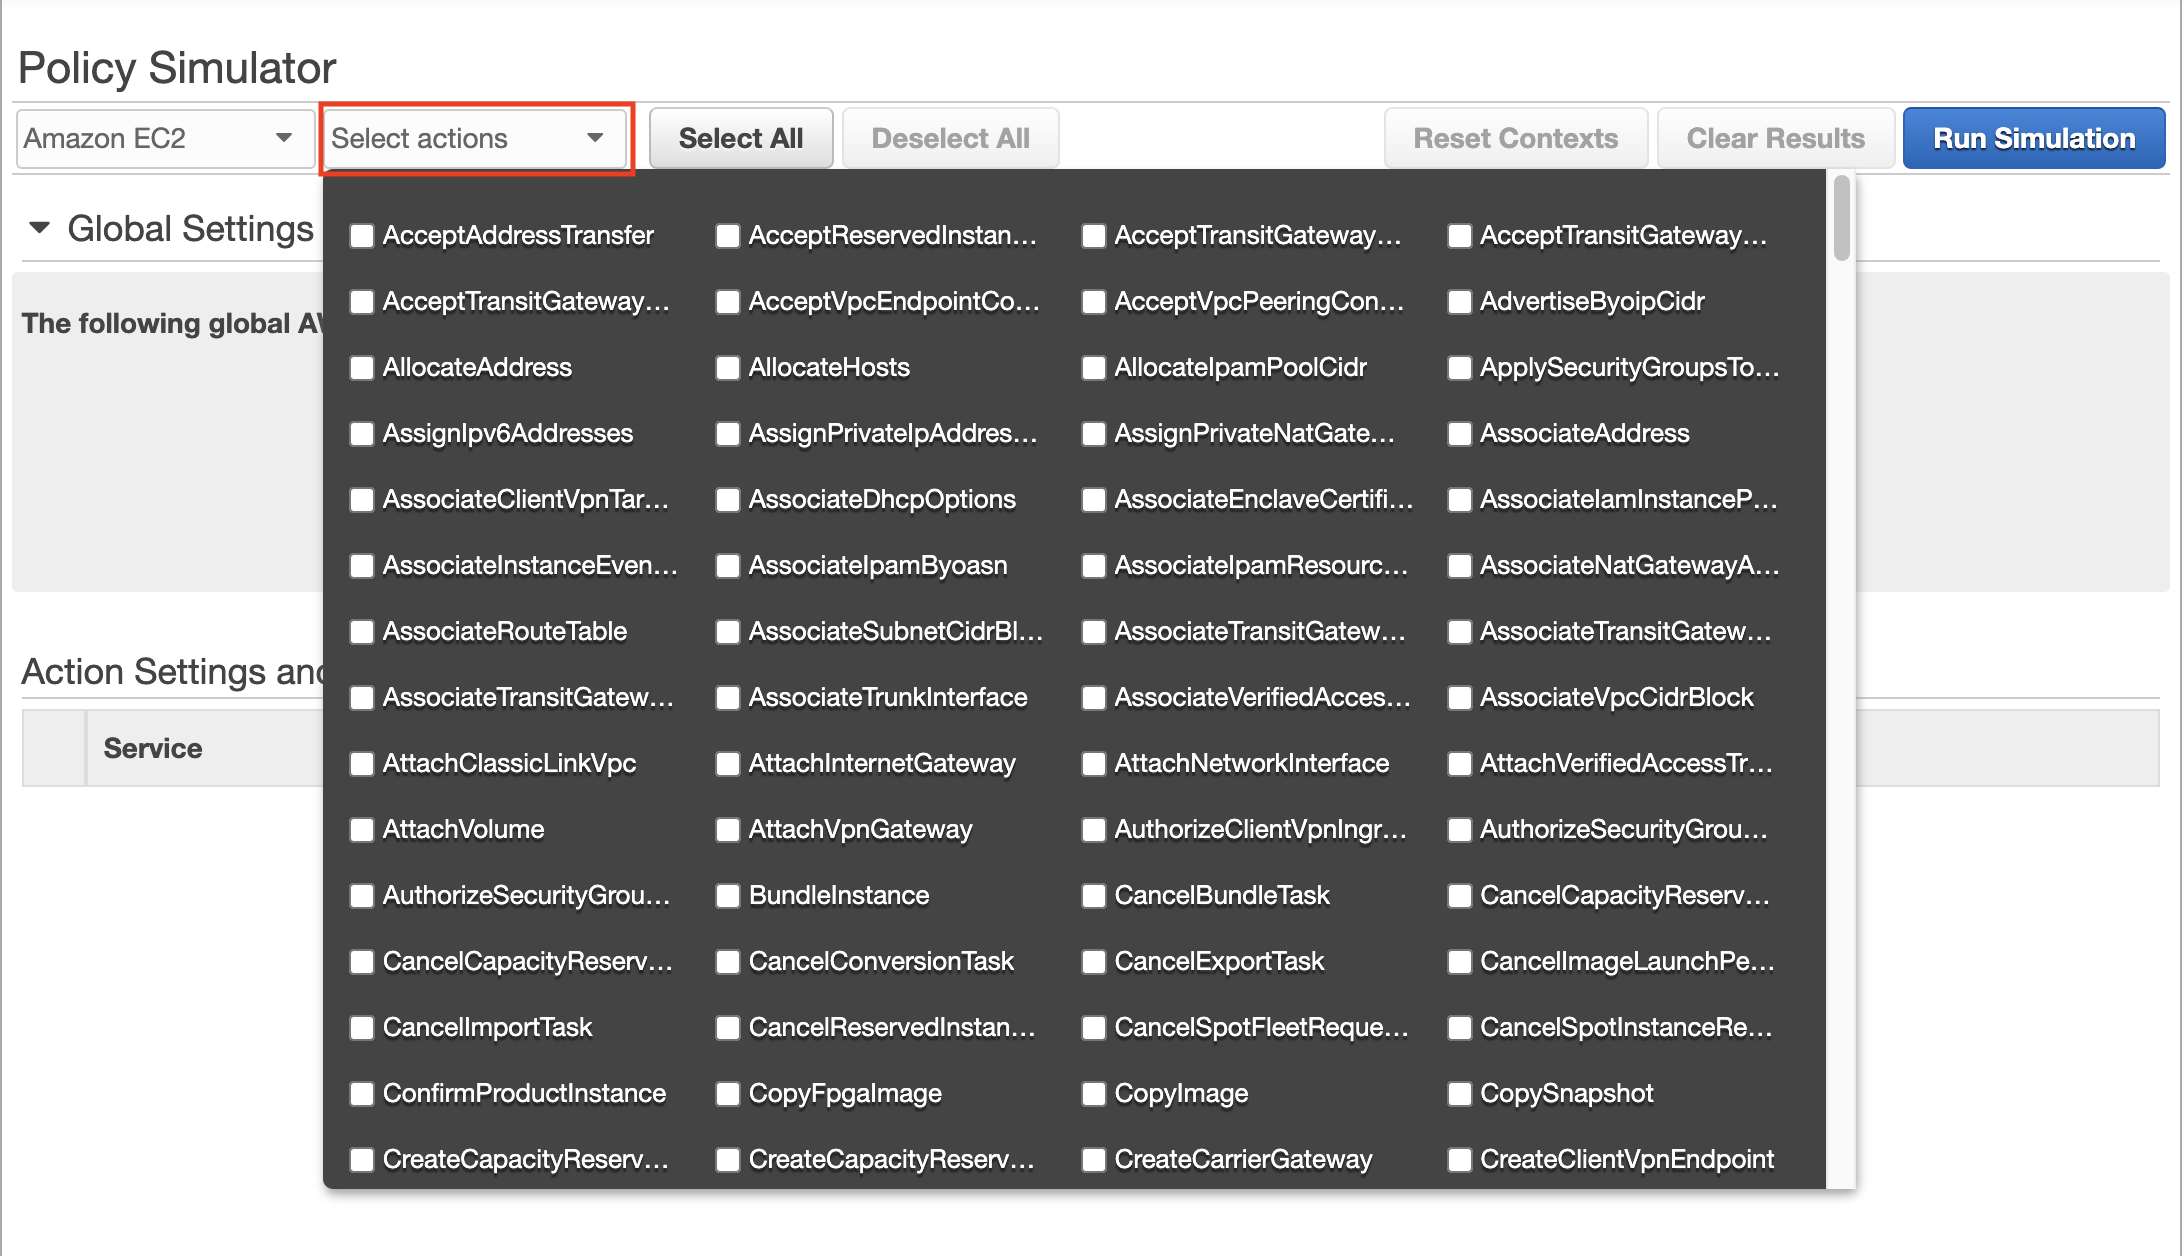Select the CopySnapshot checkbox
2182x1256 pixels.
click(1460, 1094)
